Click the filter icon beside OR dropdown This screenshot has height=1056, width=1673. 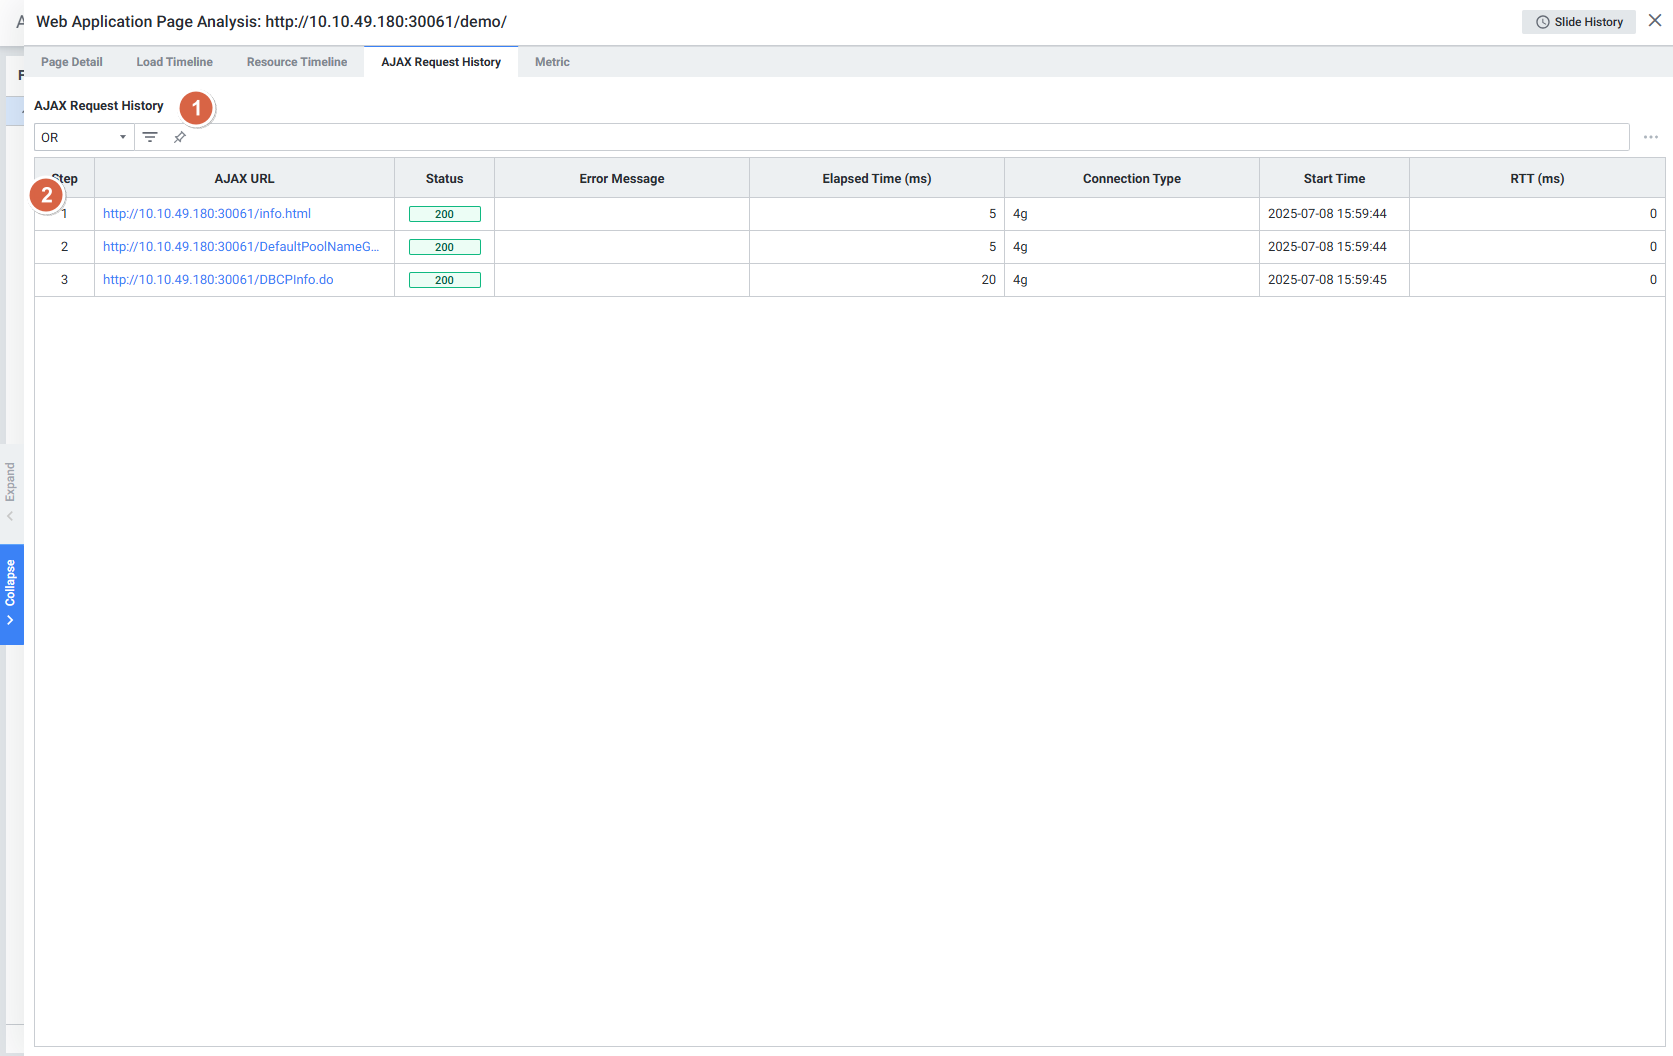pyautogui.click(x=150, y=137)
